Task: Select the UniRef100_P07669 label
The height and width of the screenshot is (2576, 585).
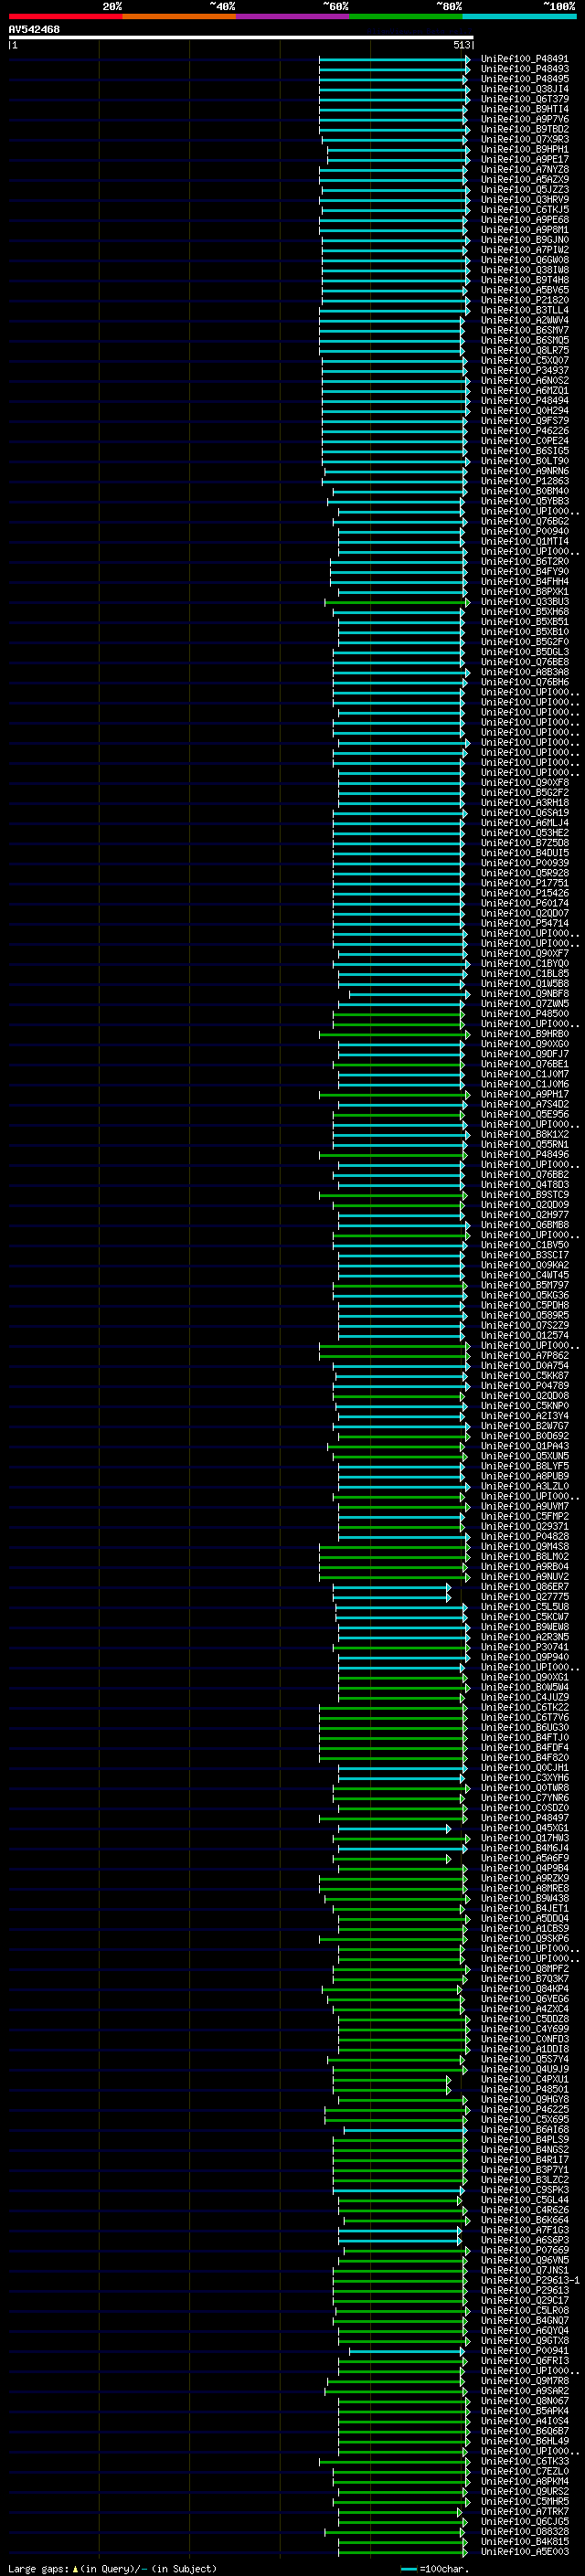Action: tap(525, 2250)
